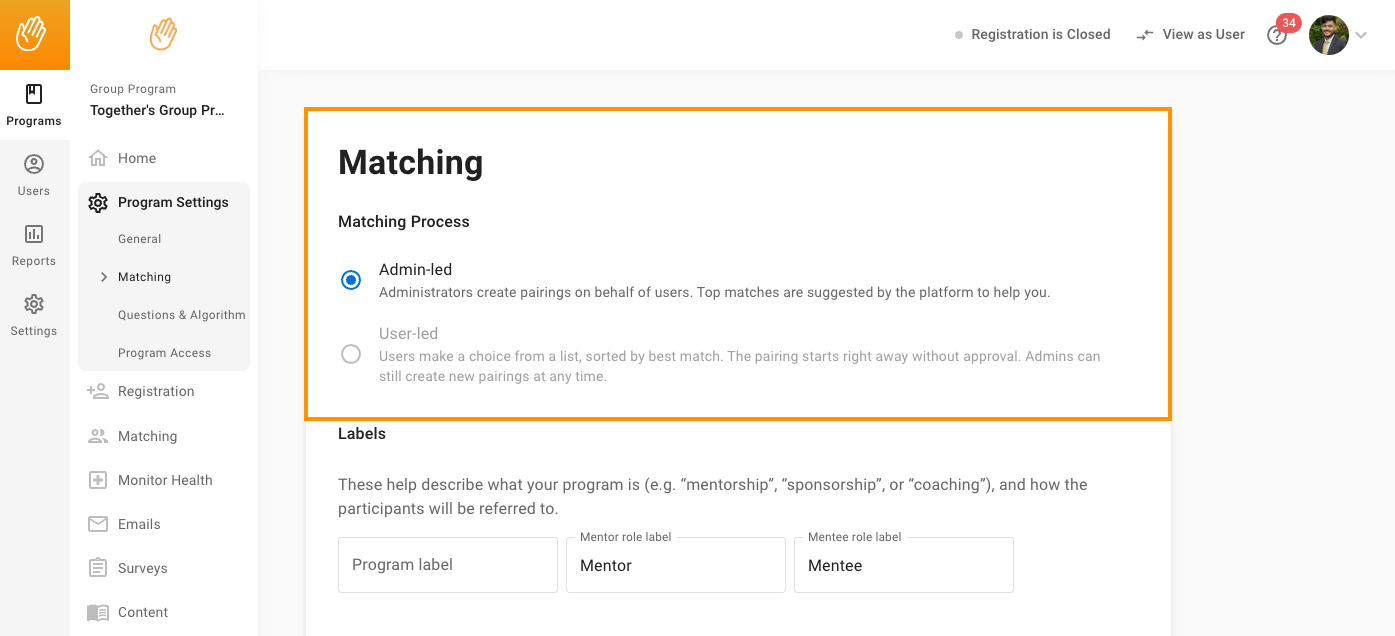The width and height of the screenshot is (1395, 636).
Task: Open the Settings gear in the left rail
Action: pyautogui.click(x=34, y=315)
